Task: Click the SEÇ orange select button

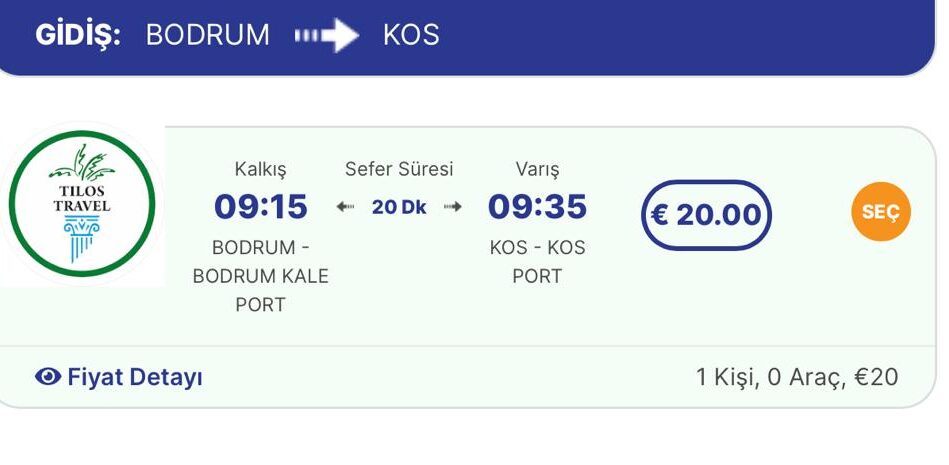Action: pos(881,213)
